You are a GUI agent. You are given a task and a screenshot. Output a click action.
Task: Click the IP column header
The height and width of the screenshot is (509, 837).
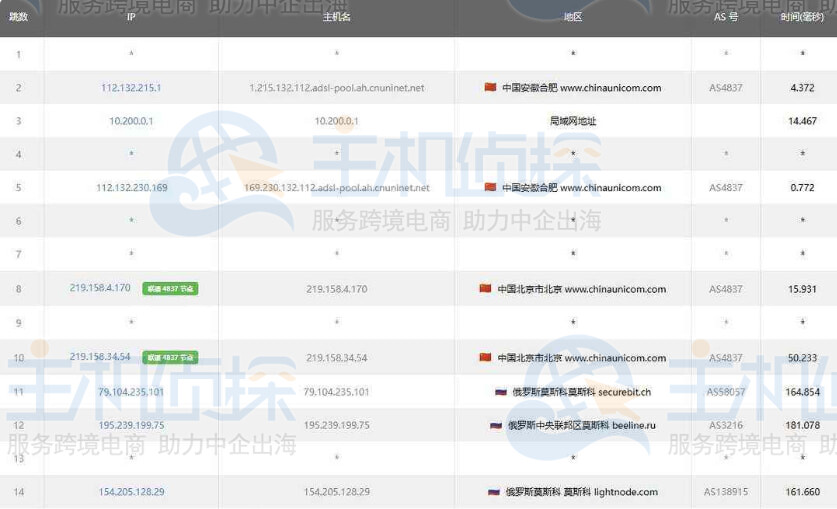pyautogui.click(x=131, y=17)
